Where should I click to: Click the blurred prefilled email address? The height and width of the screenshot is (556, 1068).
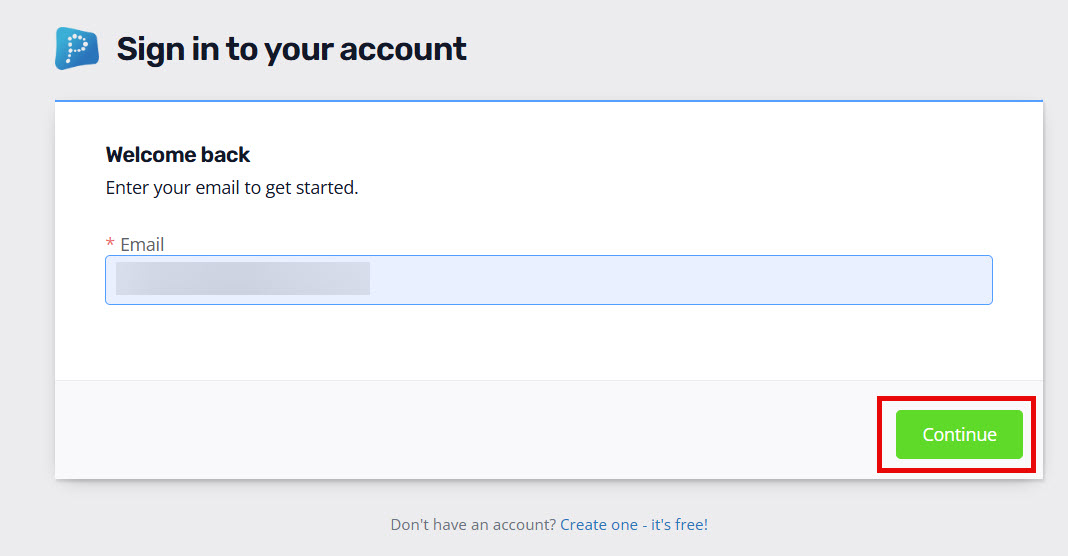tap(242, 279)
